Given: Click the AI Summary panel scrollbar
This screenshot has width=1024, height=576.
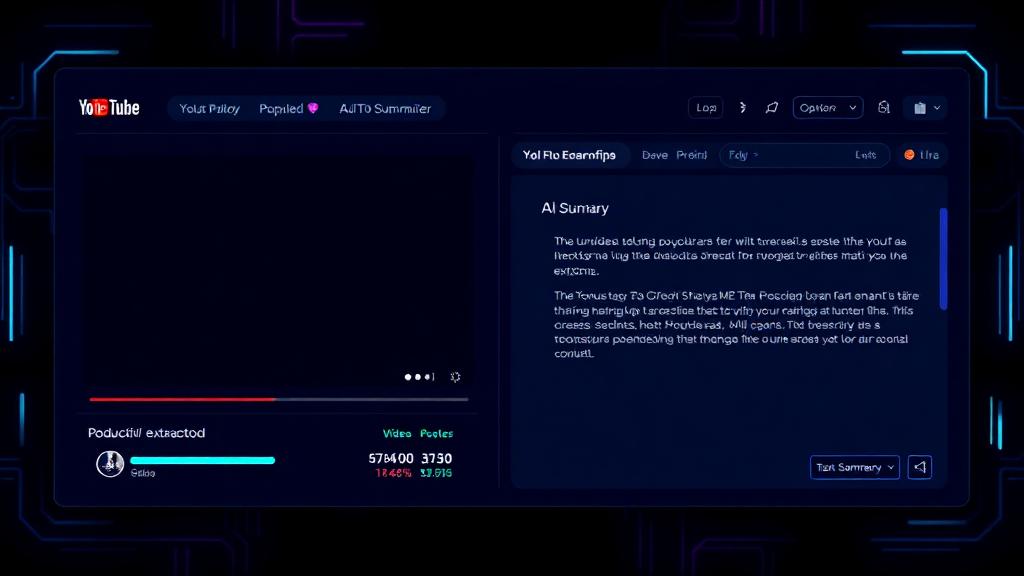Looking at the screenshot, I should click(943, 259).
